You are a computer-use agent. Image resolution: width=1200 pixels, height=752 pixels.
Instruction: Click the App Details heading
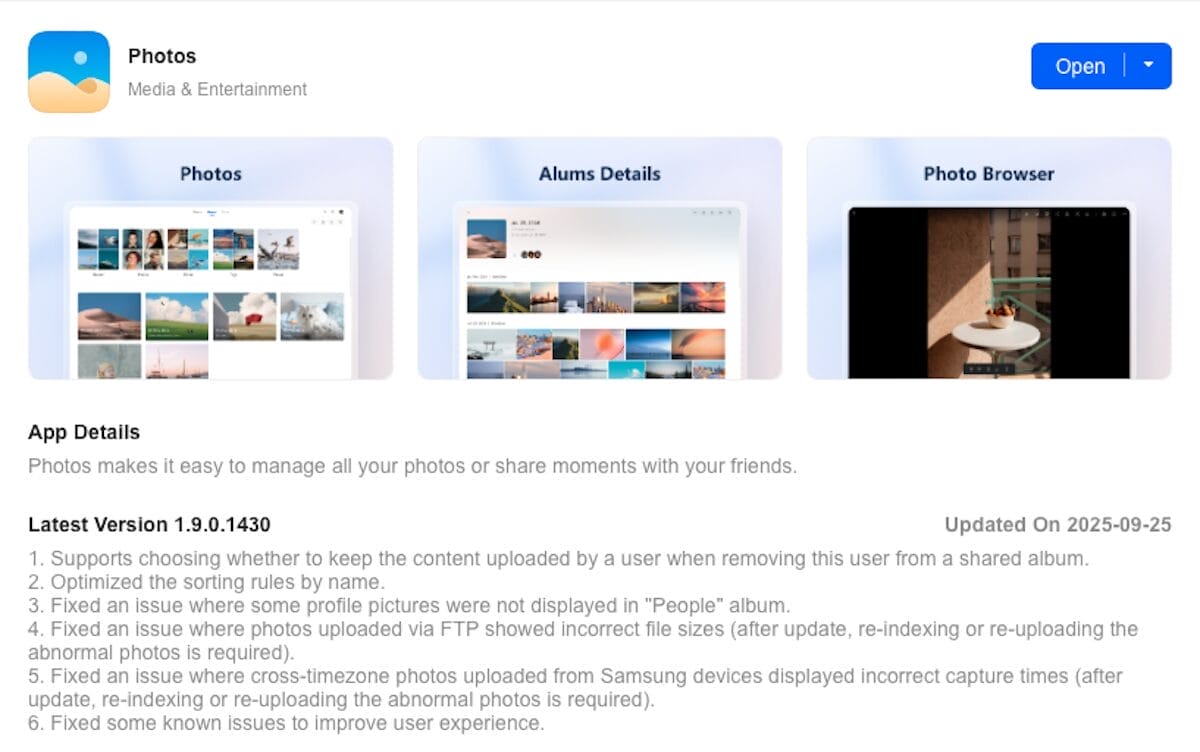tap(84, 433)
